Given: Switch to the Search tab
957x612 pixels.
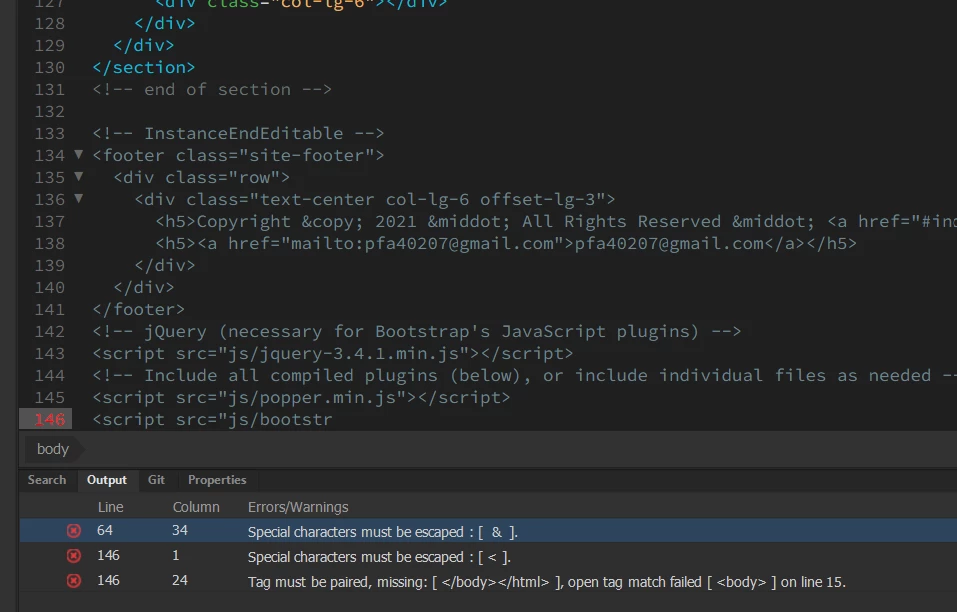Looking at the screenshot, I should pos(47,480).
